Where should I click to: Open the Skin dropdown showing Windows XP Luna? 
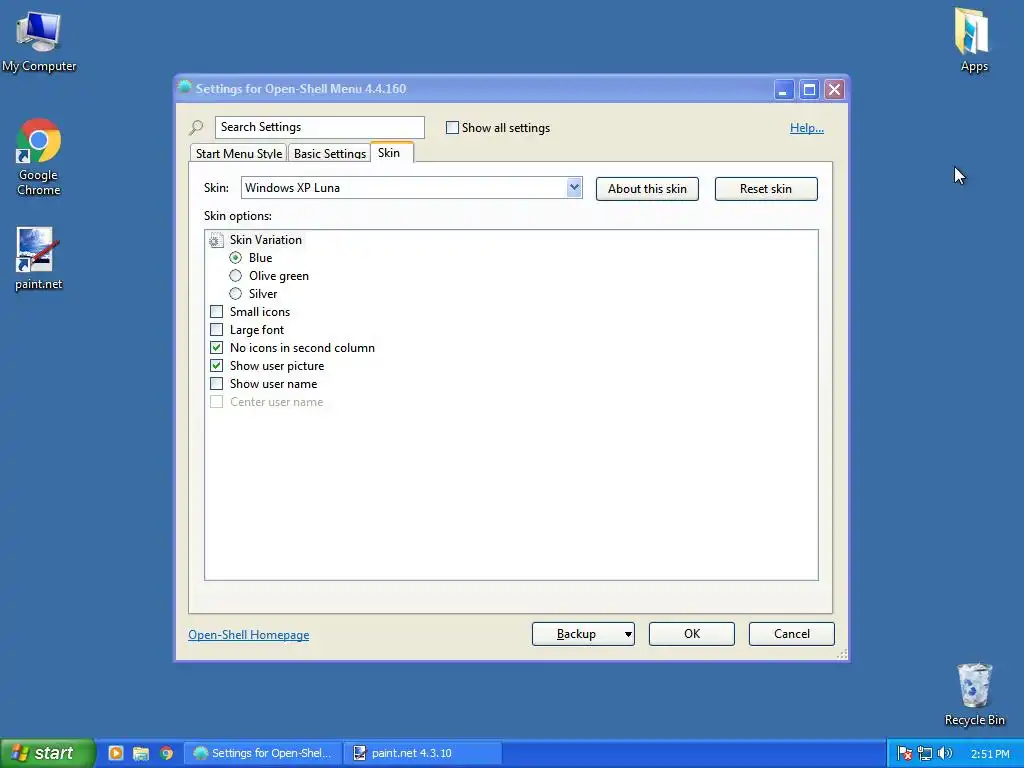tap(411, 188)
